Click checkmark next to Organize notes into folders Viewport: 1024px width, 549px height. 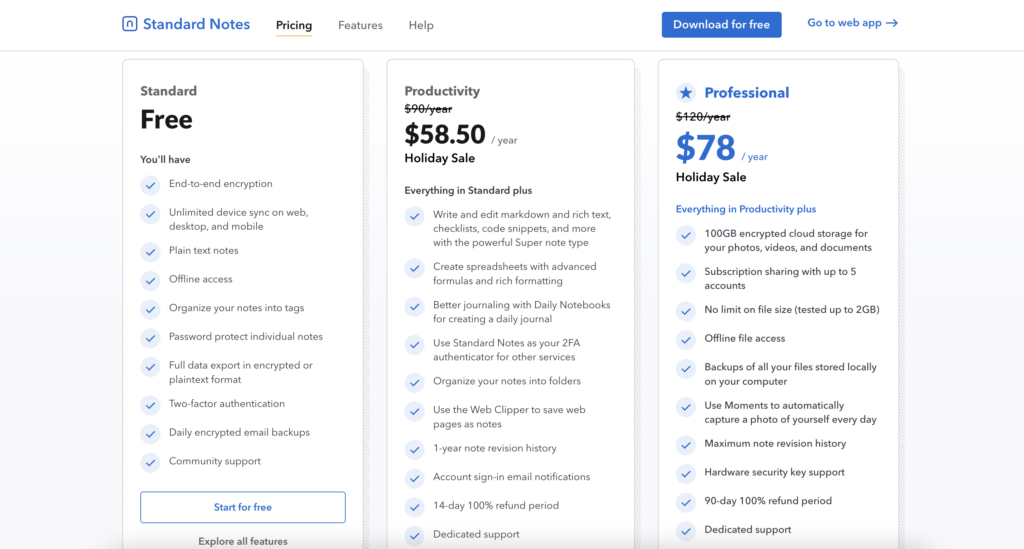[x=414, y=382]
